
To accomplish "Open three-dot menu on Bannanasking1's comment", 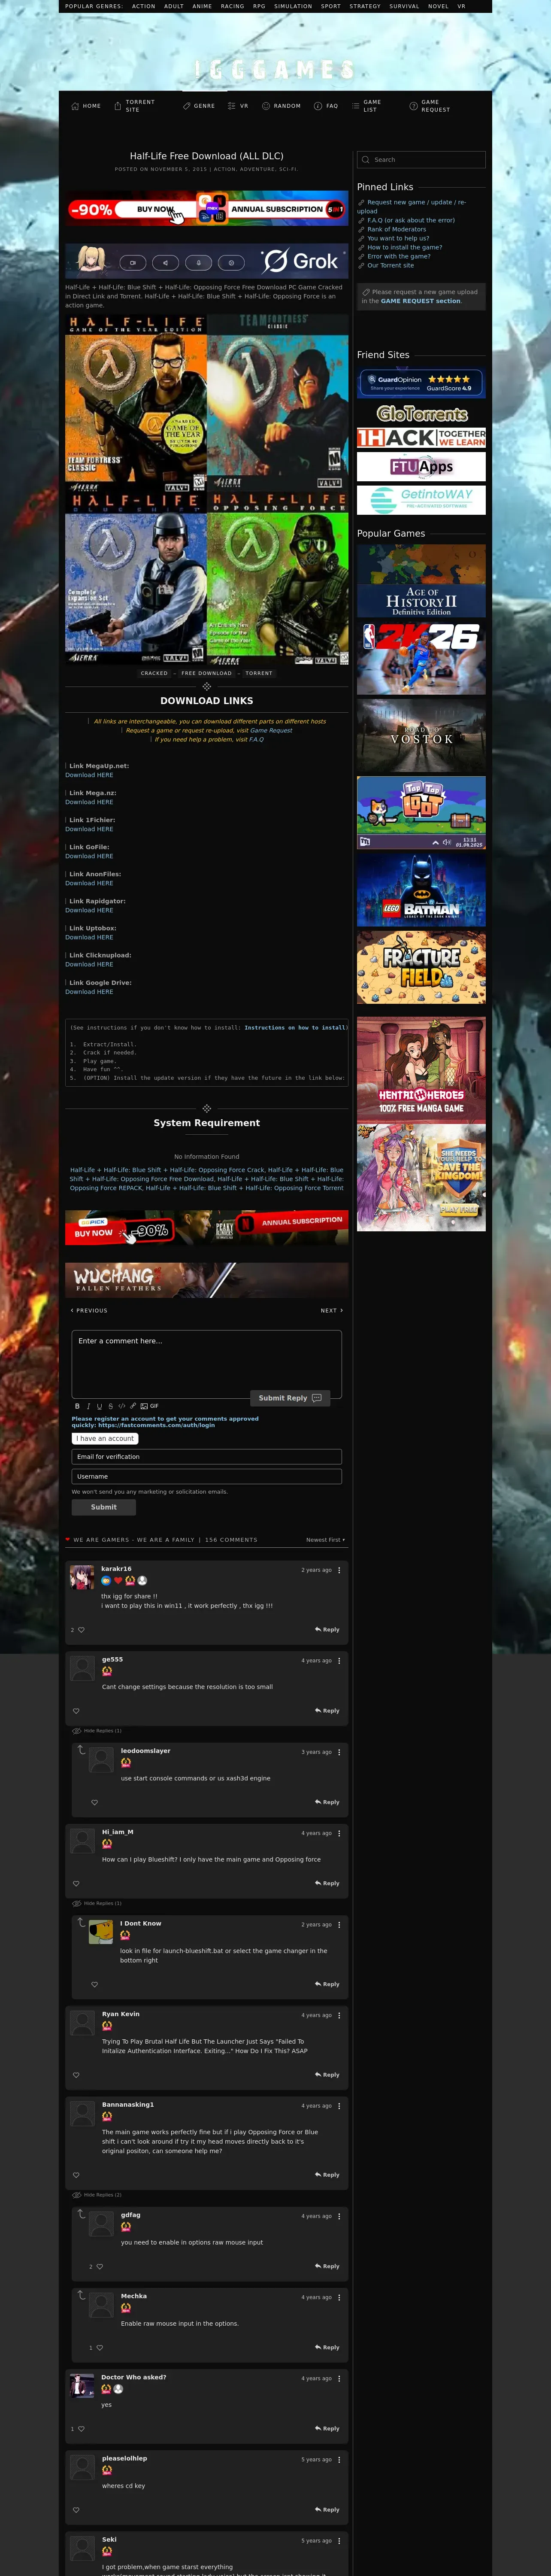I will [339, 2106].
